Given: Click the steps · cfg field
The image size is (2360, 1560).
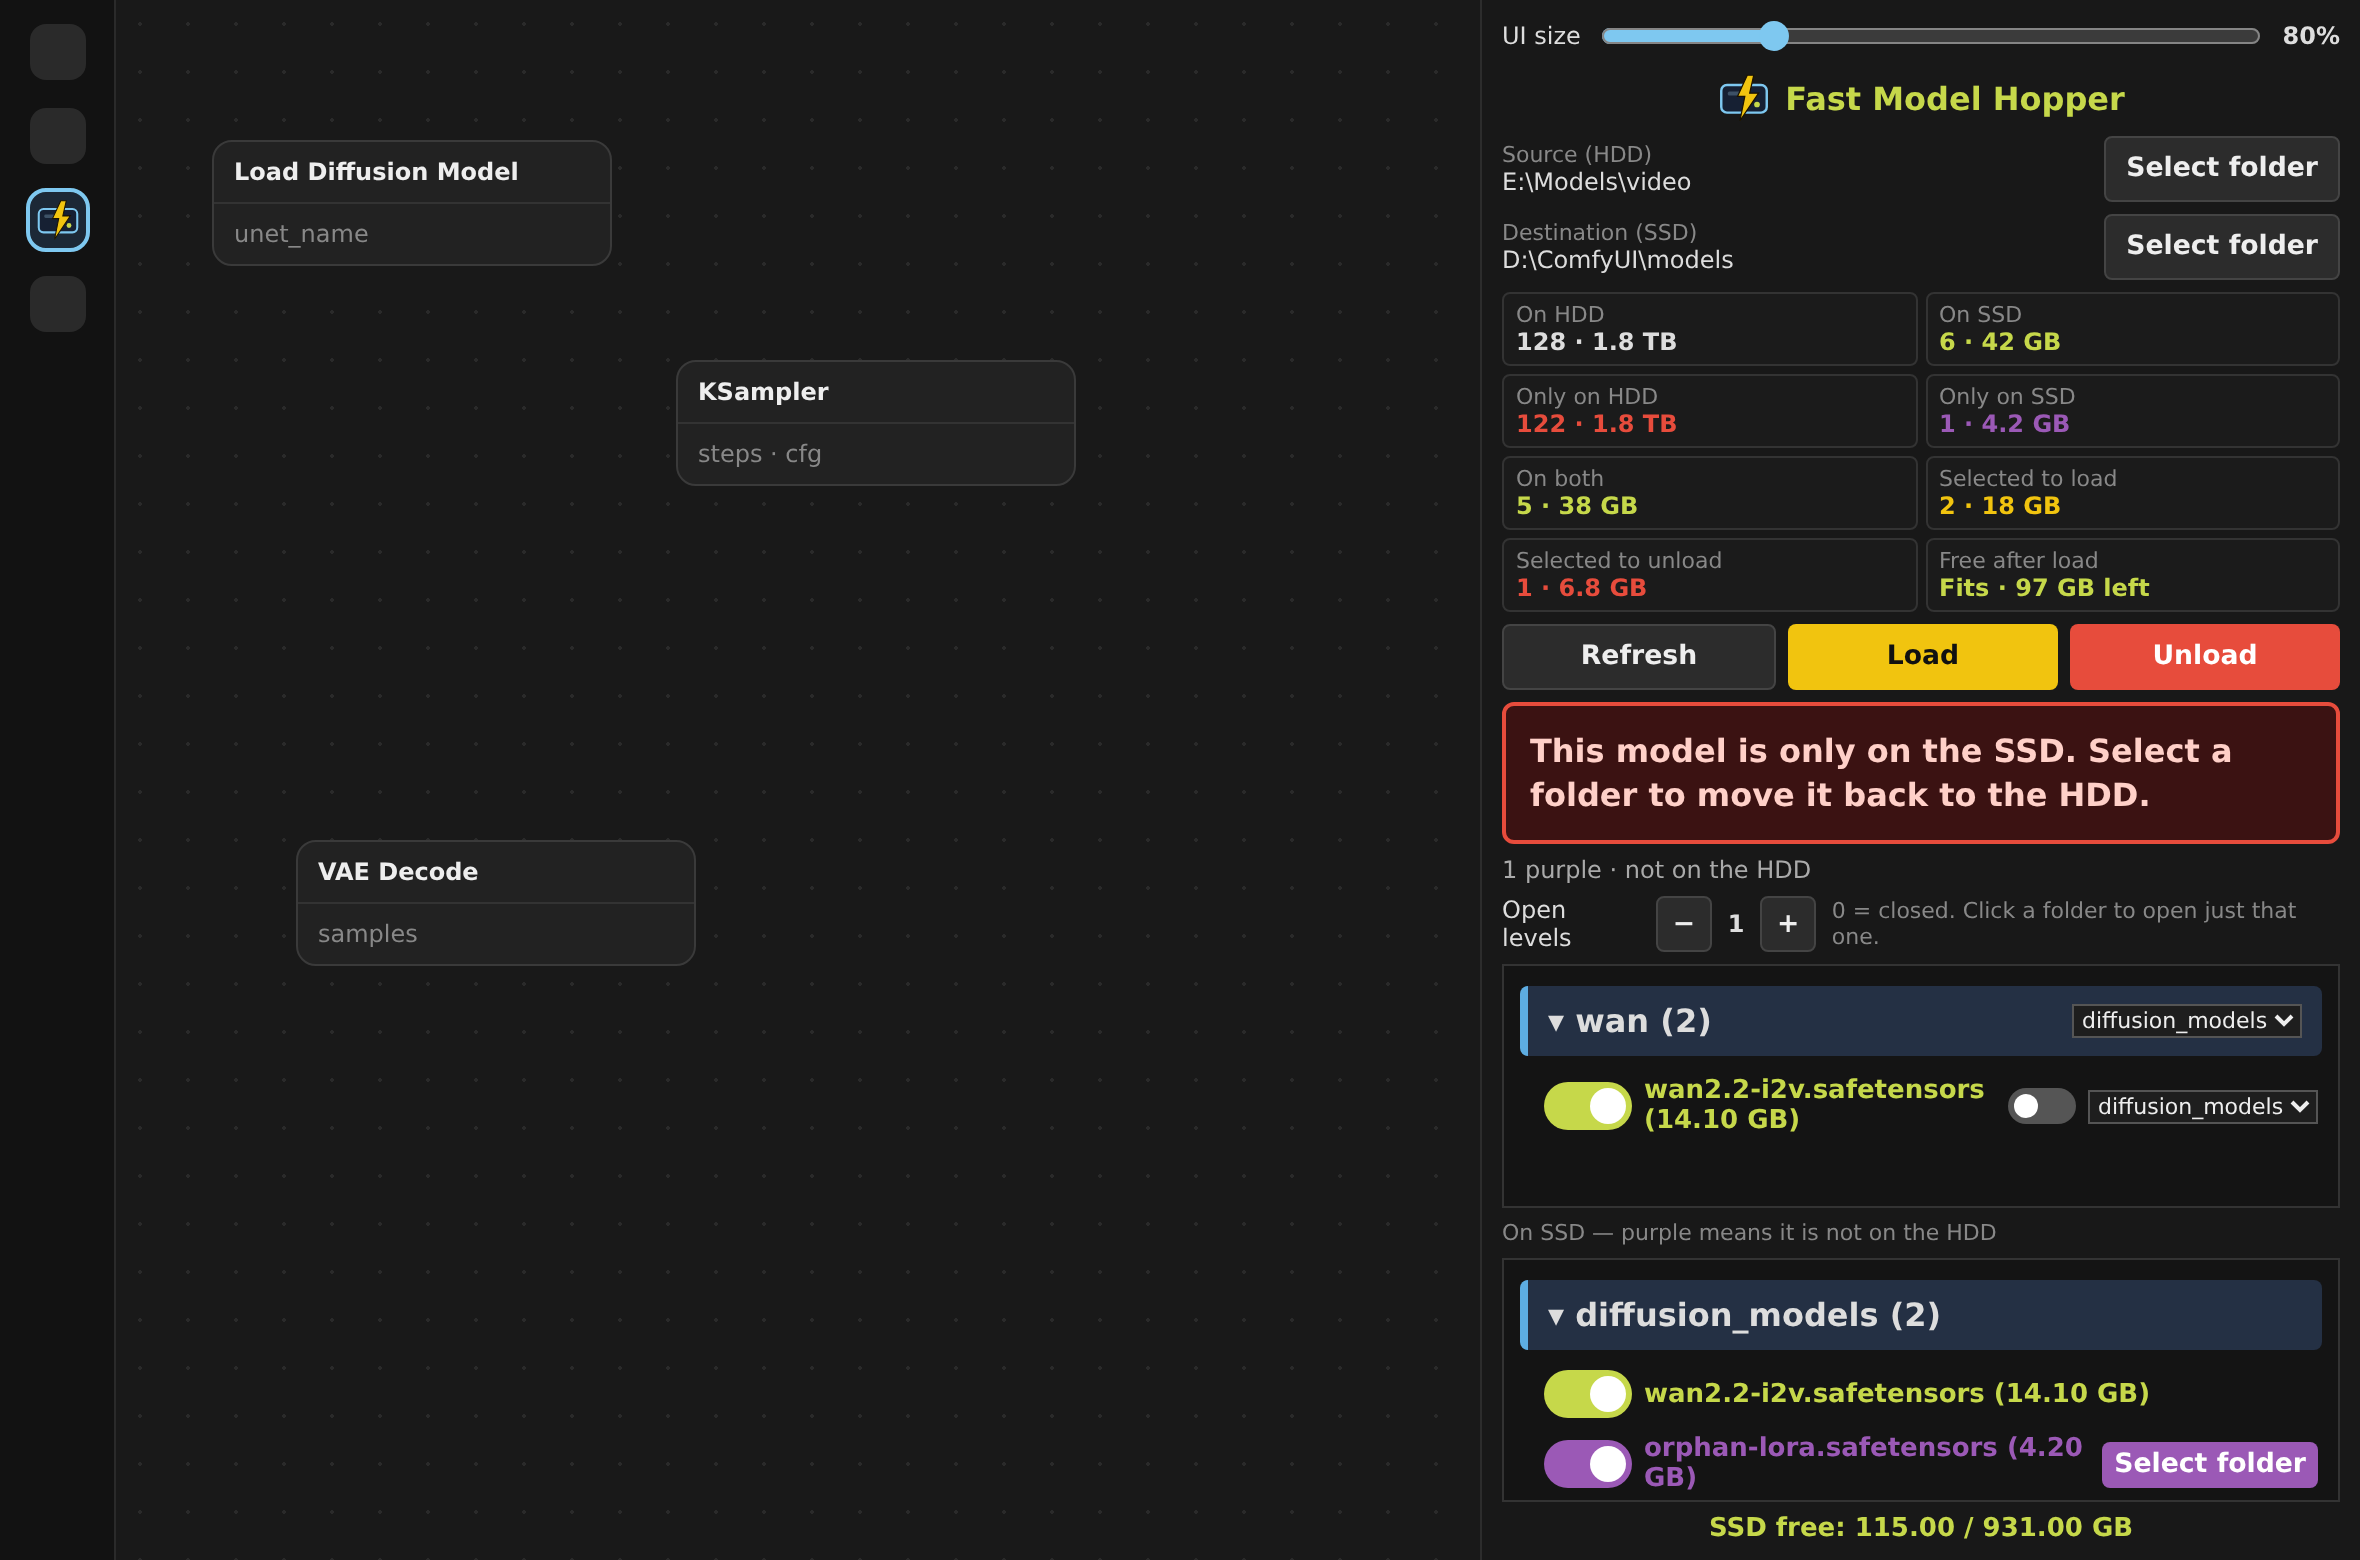Looking at the screenshot, I should [876, 454].
